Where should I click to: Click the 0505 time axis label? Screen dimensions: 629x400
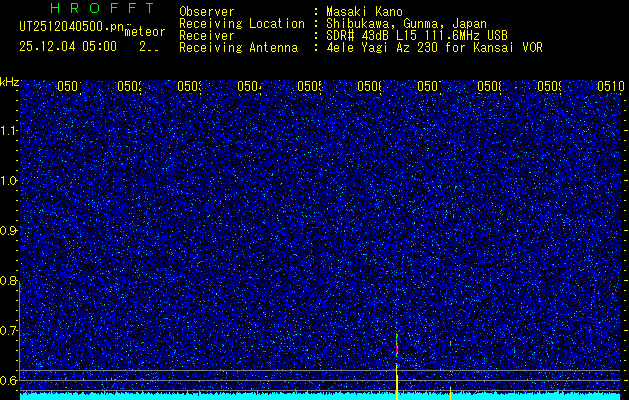point(309,86)
